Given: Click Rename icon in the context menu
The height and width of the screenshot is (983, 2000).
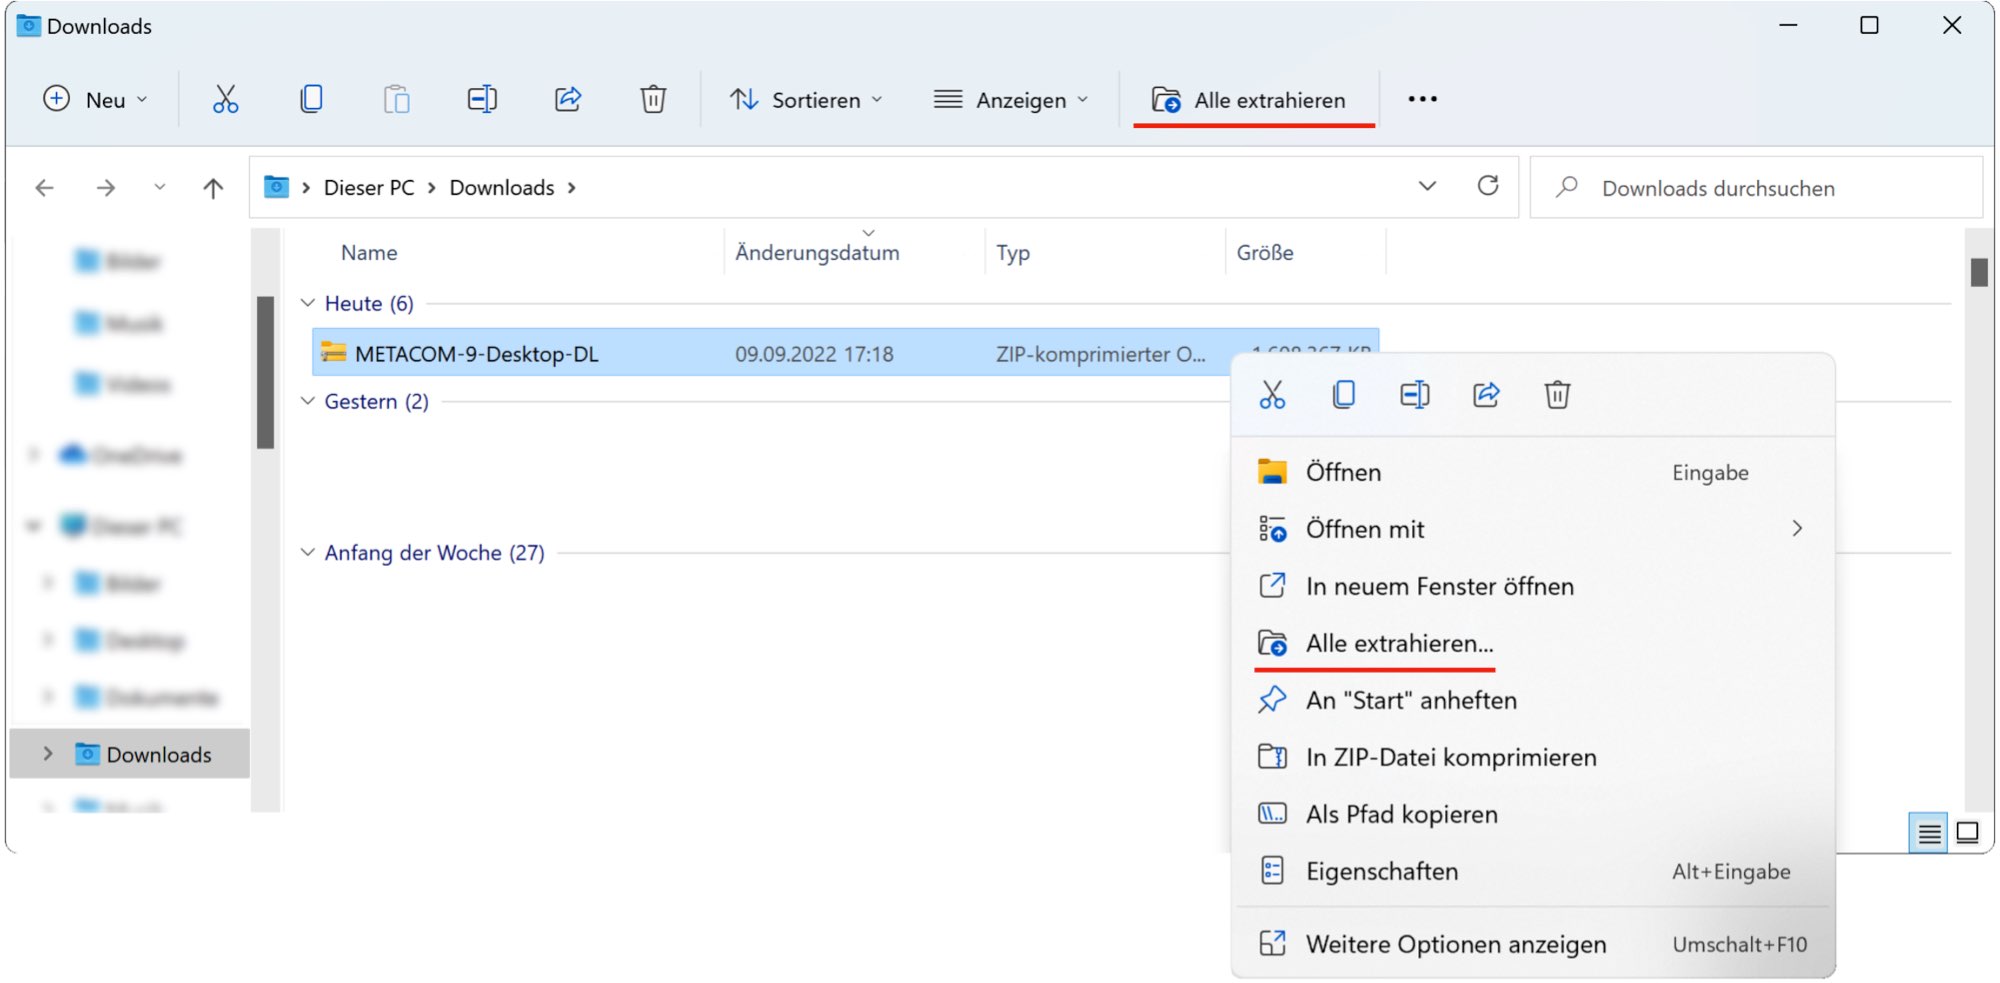Looking at the screenshot, I should tap(1415, 395).
